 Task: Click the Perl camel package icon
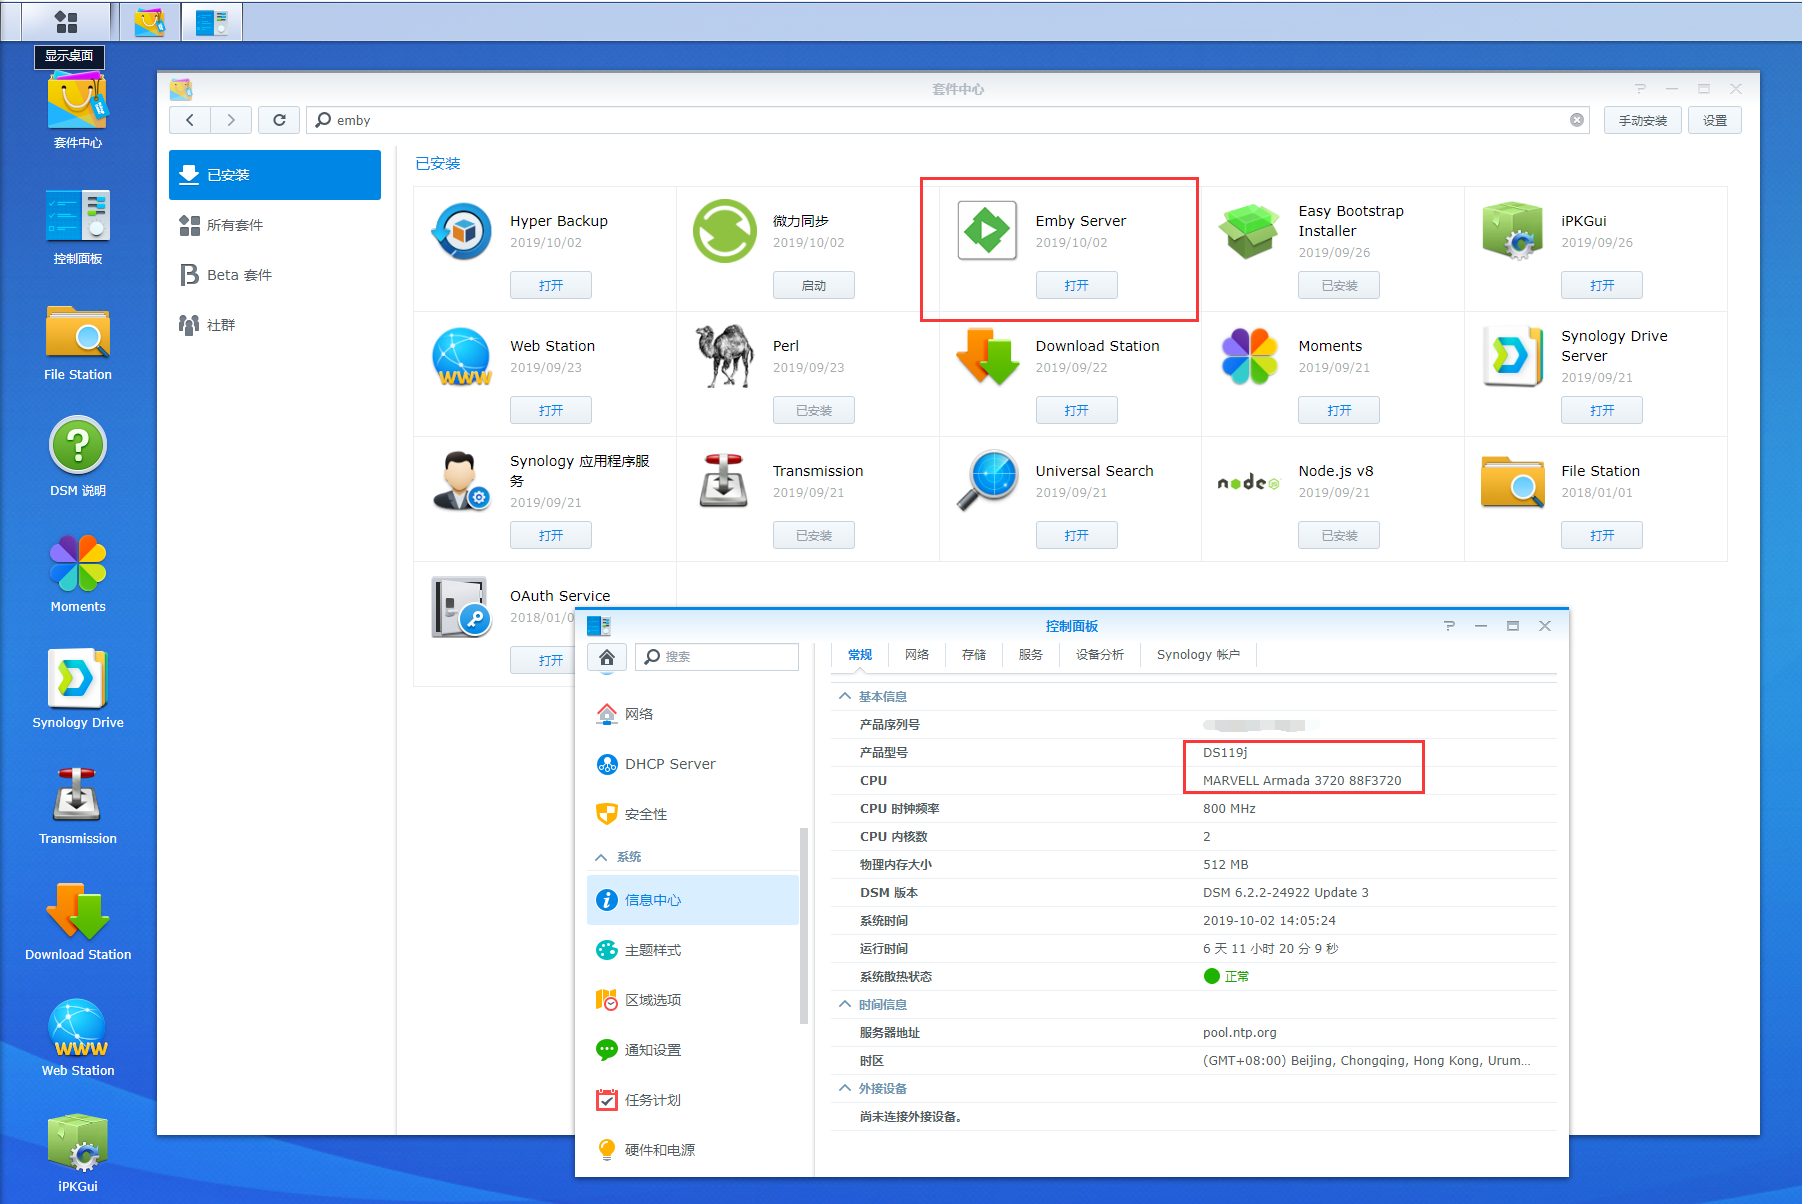tap(724, 356)
